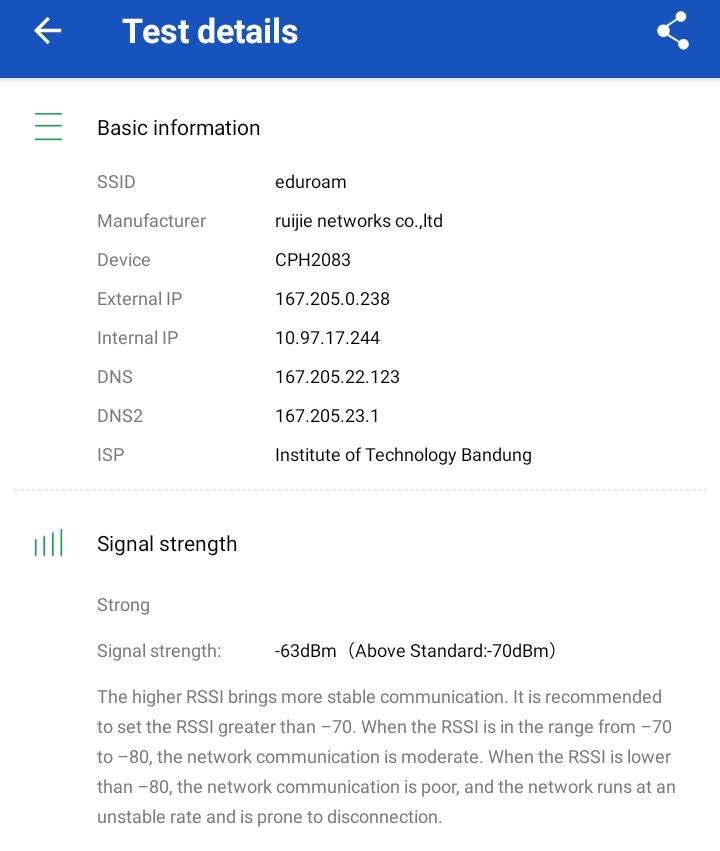Tap manufacturer ruijie networks co.,ltd
This screenshot has height=851, width=720.
(x=358, y=221)
